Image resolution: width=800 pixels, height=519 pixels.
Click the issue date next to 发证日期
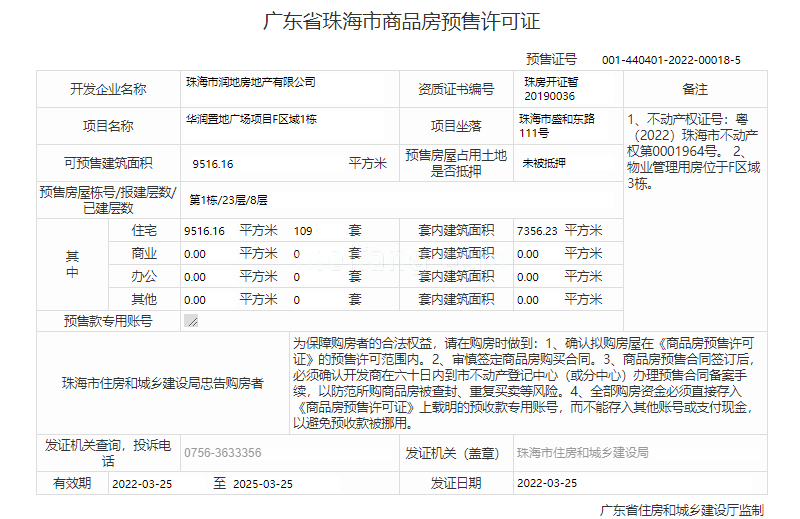pos(546,483)
